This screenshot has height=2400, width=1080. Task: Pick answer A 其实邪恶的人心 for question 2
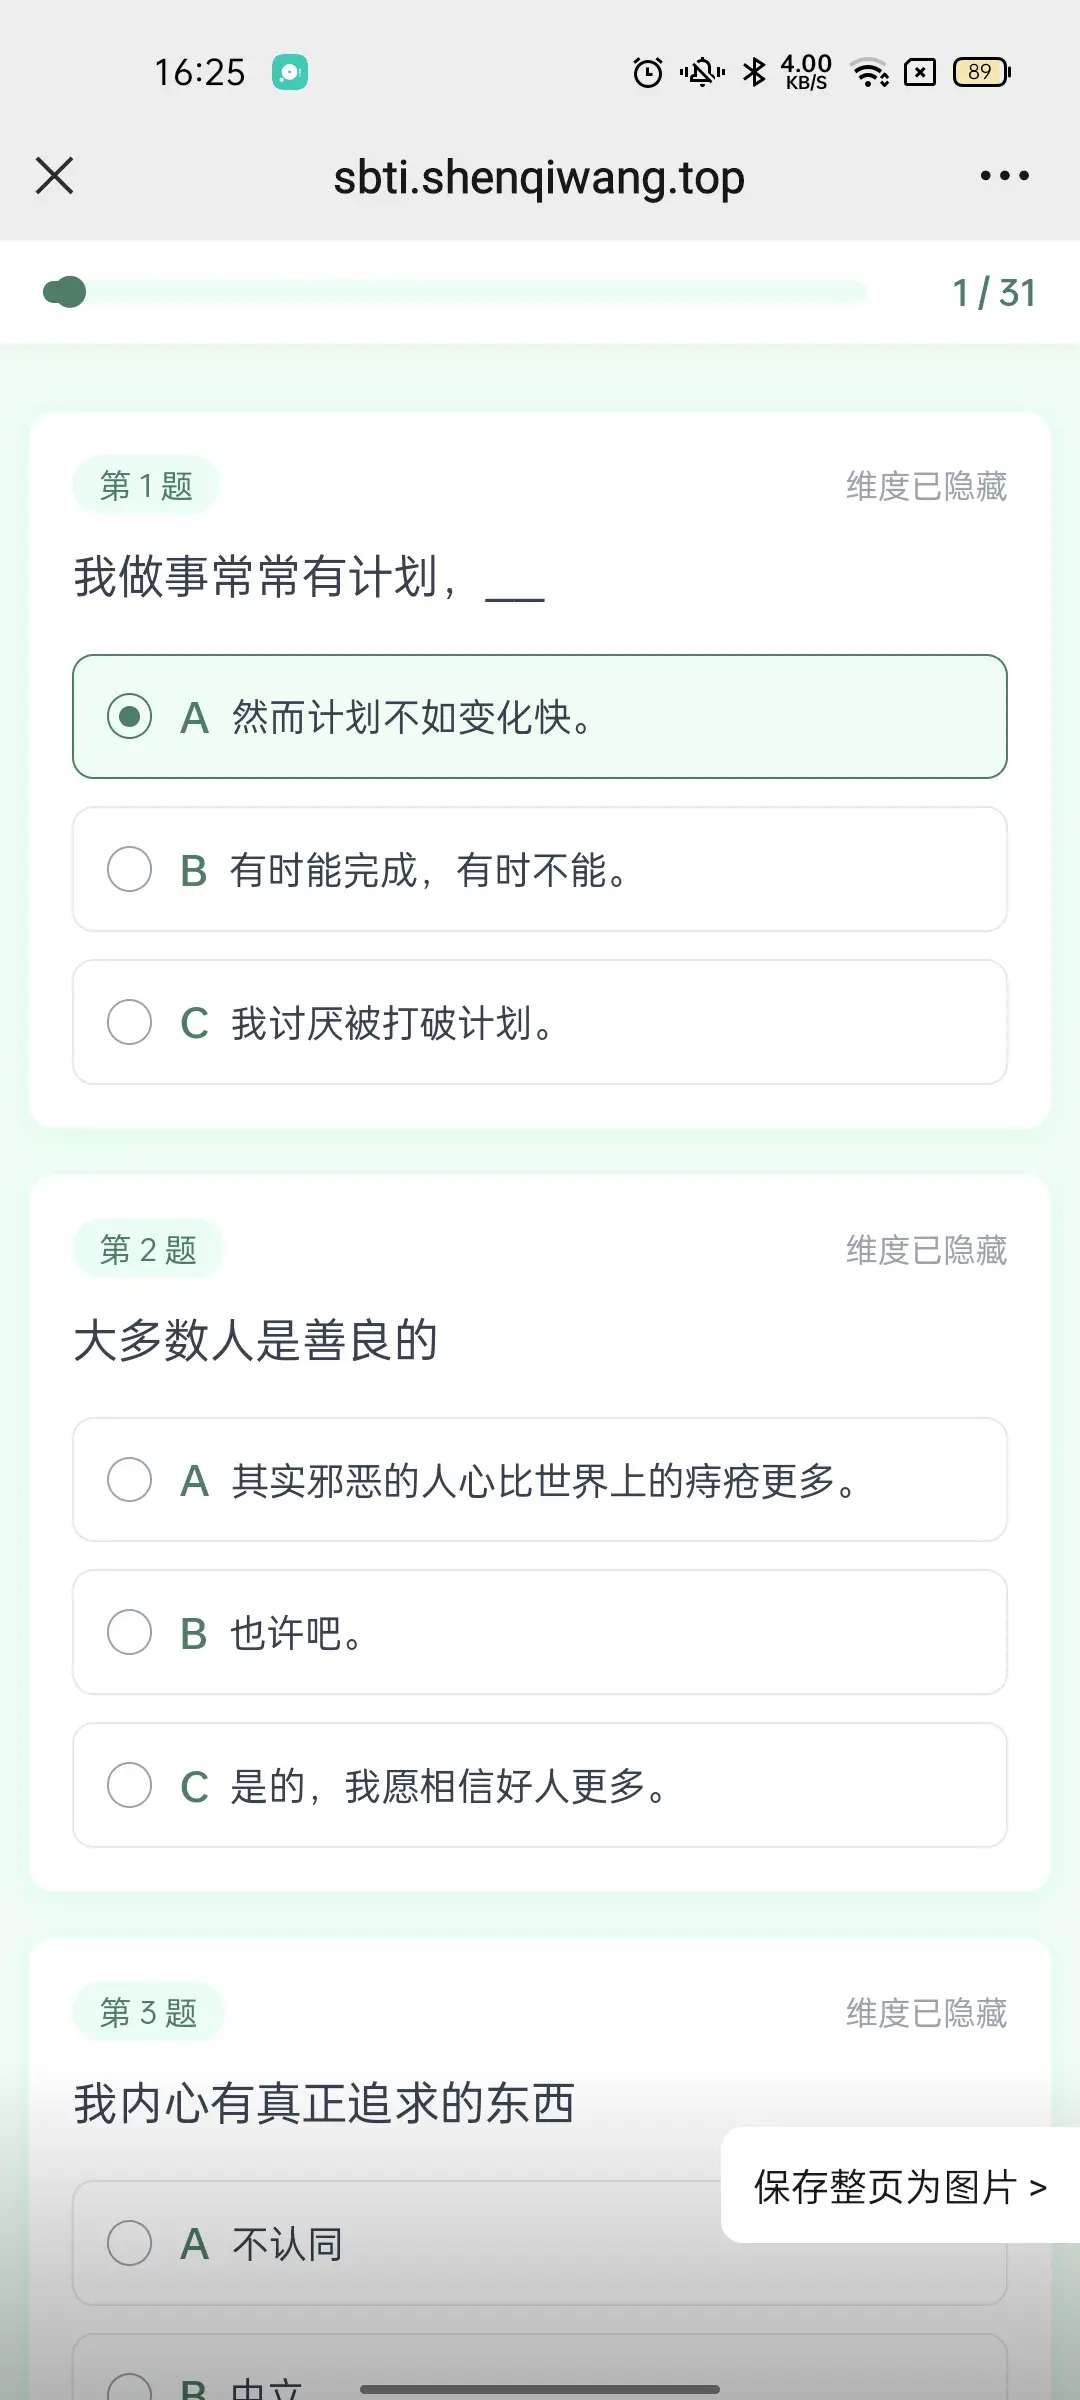[x=539, y=1480]
